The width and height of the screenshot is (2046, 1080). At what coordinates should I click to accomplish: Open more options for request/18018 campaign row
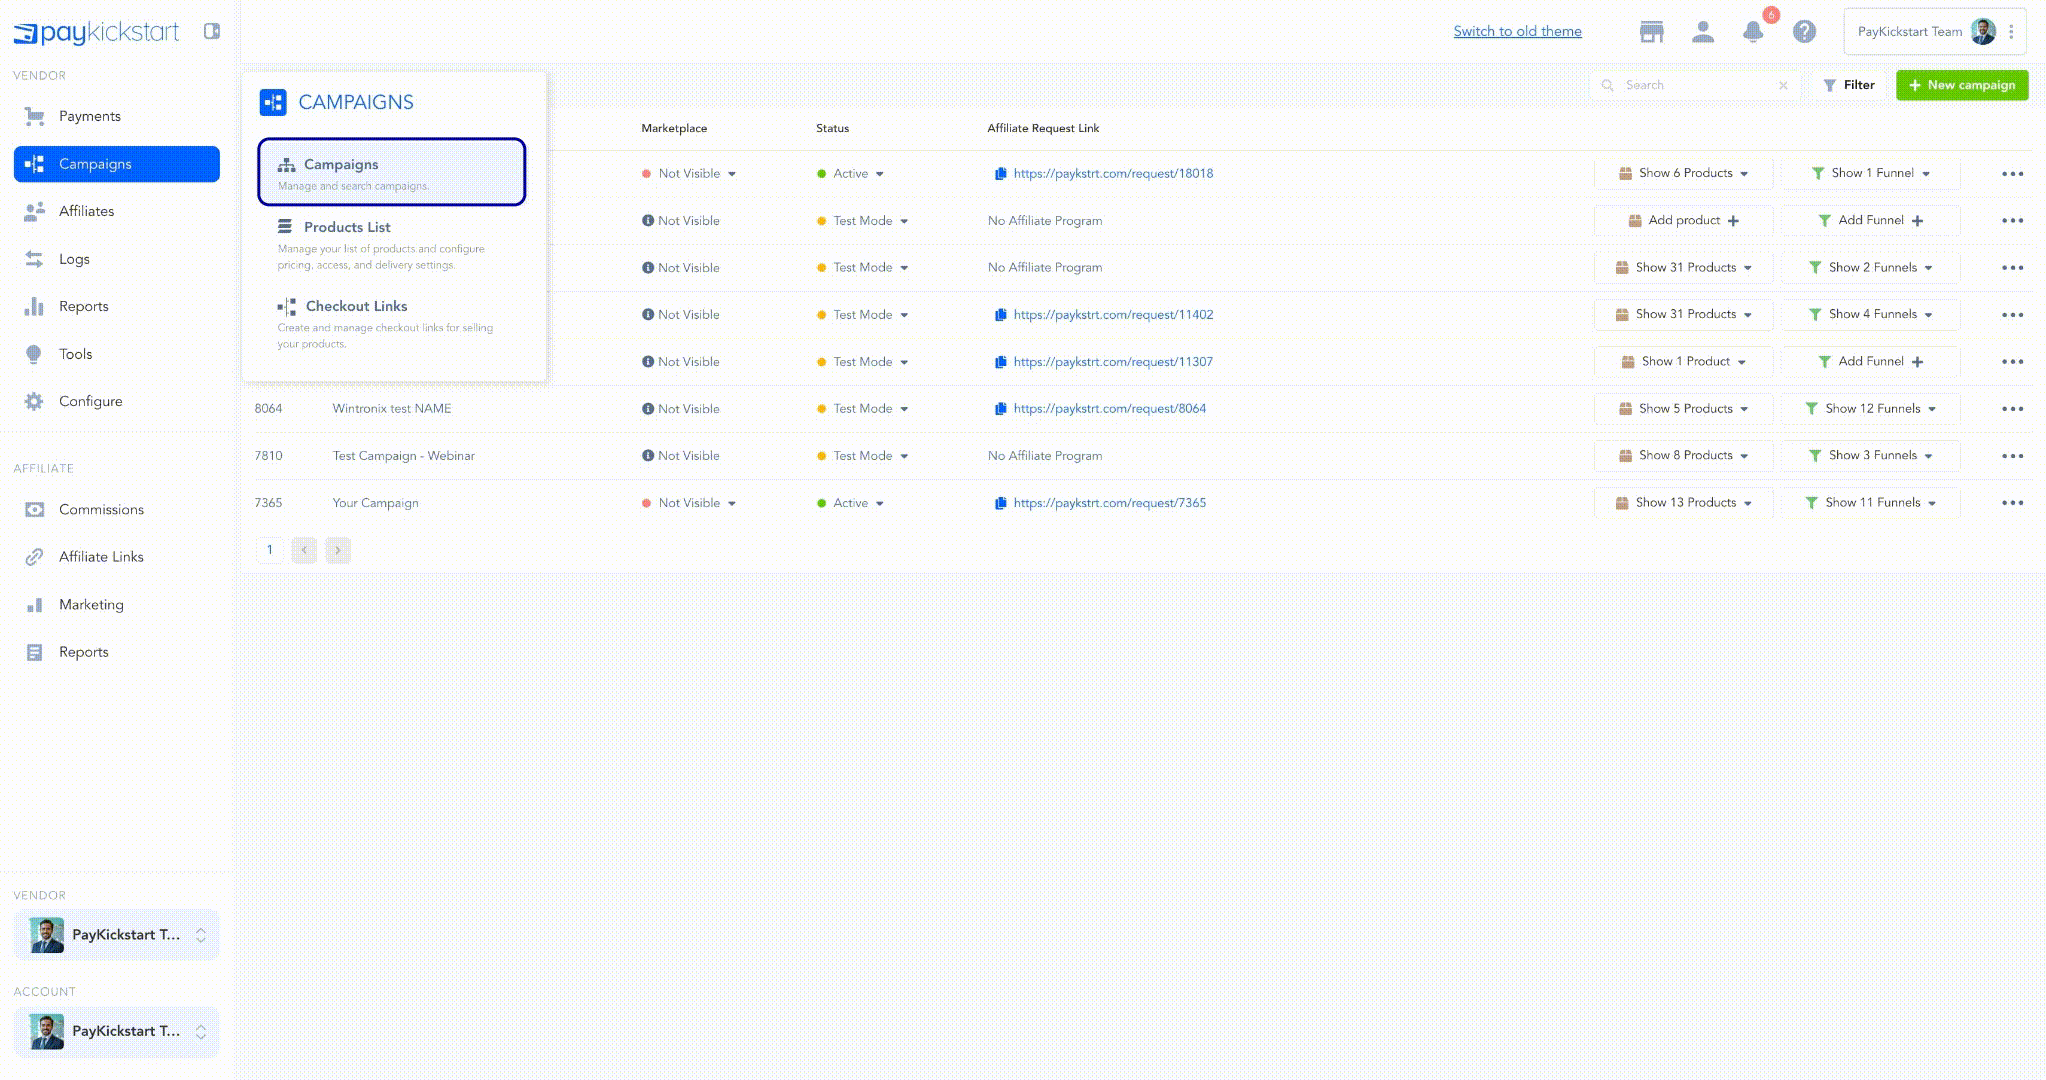click(x=2013, y=174)
